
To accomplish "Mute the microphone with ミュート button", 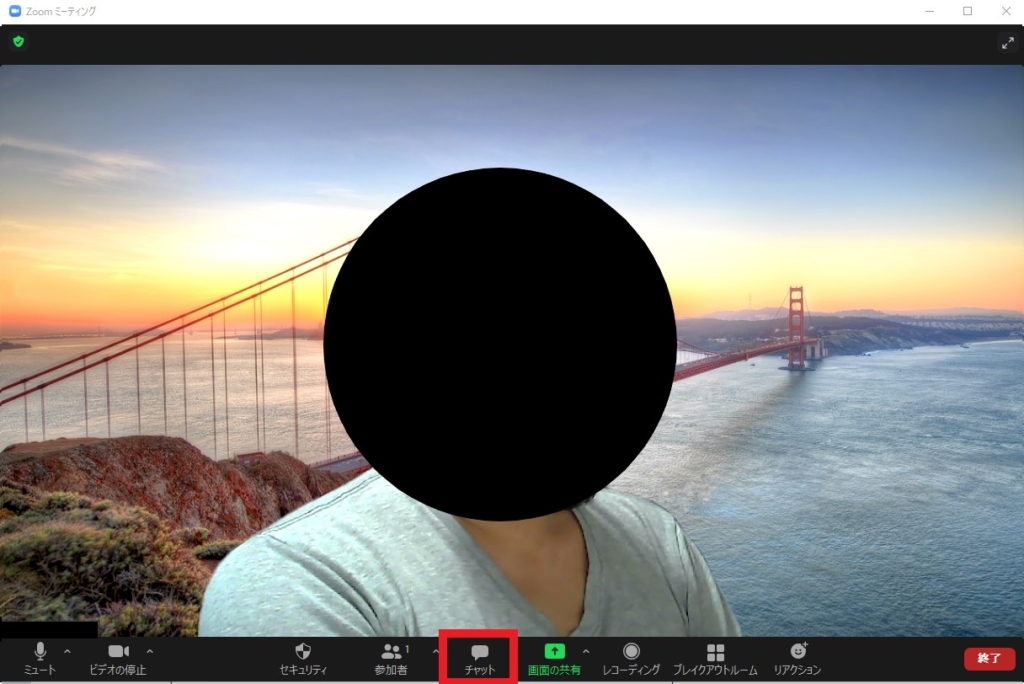I will (x=40, y=659).
